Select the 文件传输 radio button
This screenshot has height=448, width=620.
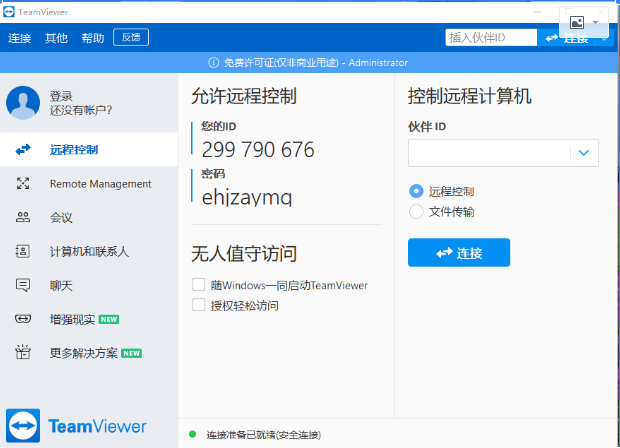(416, 212)
